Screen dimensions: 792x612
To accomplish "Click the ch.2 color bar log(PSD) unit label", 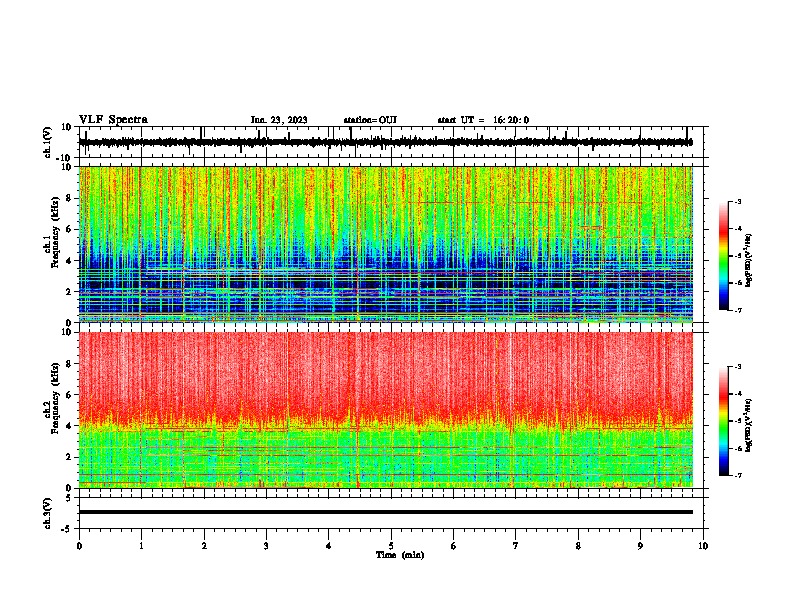I will (x=749, y=425).
